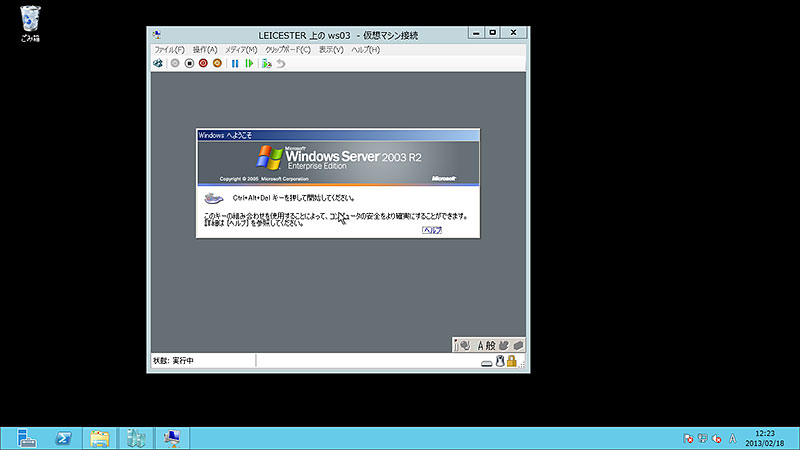Open the Recycle Bin (ごみ箱) desktop icon
The width and height of the screenshot is (800, 450).
(30, 23)
